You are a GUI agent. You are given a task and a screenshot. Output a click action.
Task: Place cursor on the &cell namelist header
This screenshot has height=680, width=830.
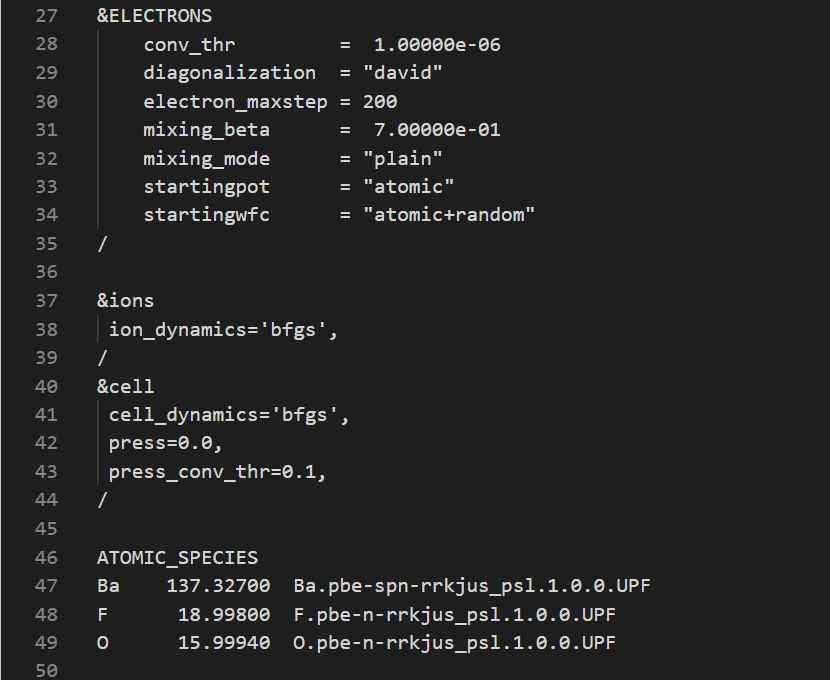[125, 387]
